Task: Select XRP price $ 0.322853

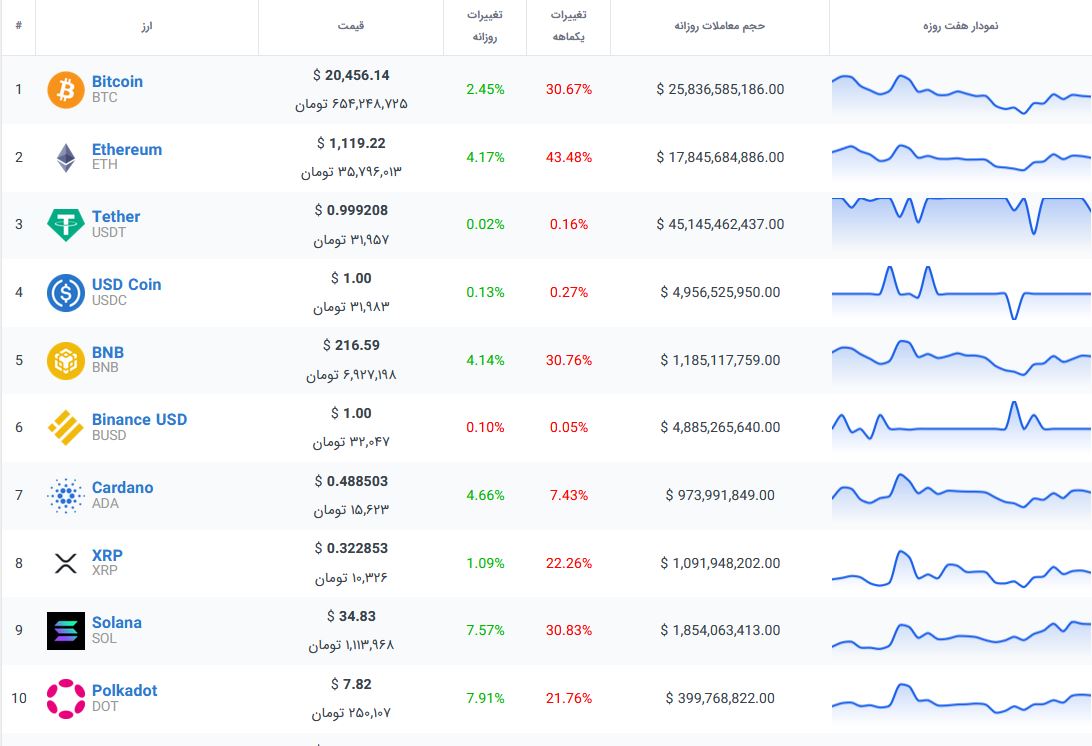Action: pyautogui.click(x=351, y=548)
